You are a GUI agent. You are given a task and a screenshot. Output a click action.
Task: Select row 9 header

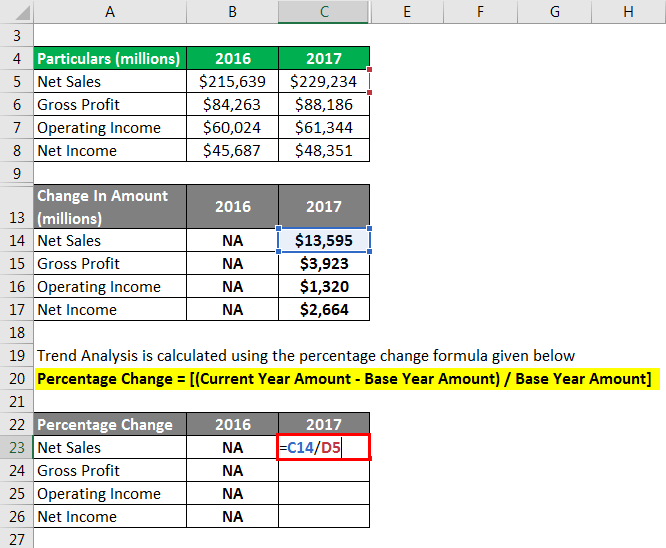tap(17, 173)
